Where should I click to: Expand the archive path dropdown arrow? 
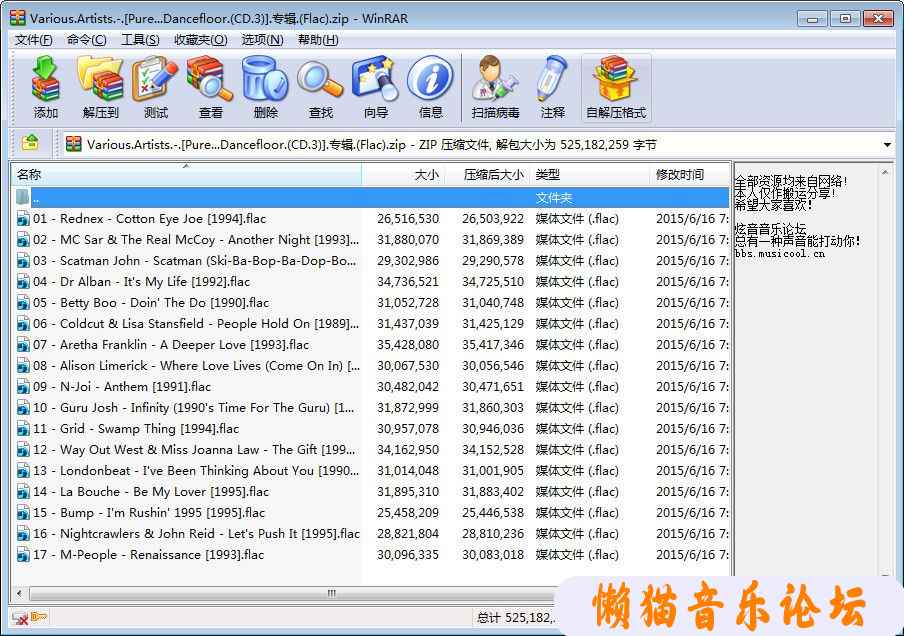point(887,145)
